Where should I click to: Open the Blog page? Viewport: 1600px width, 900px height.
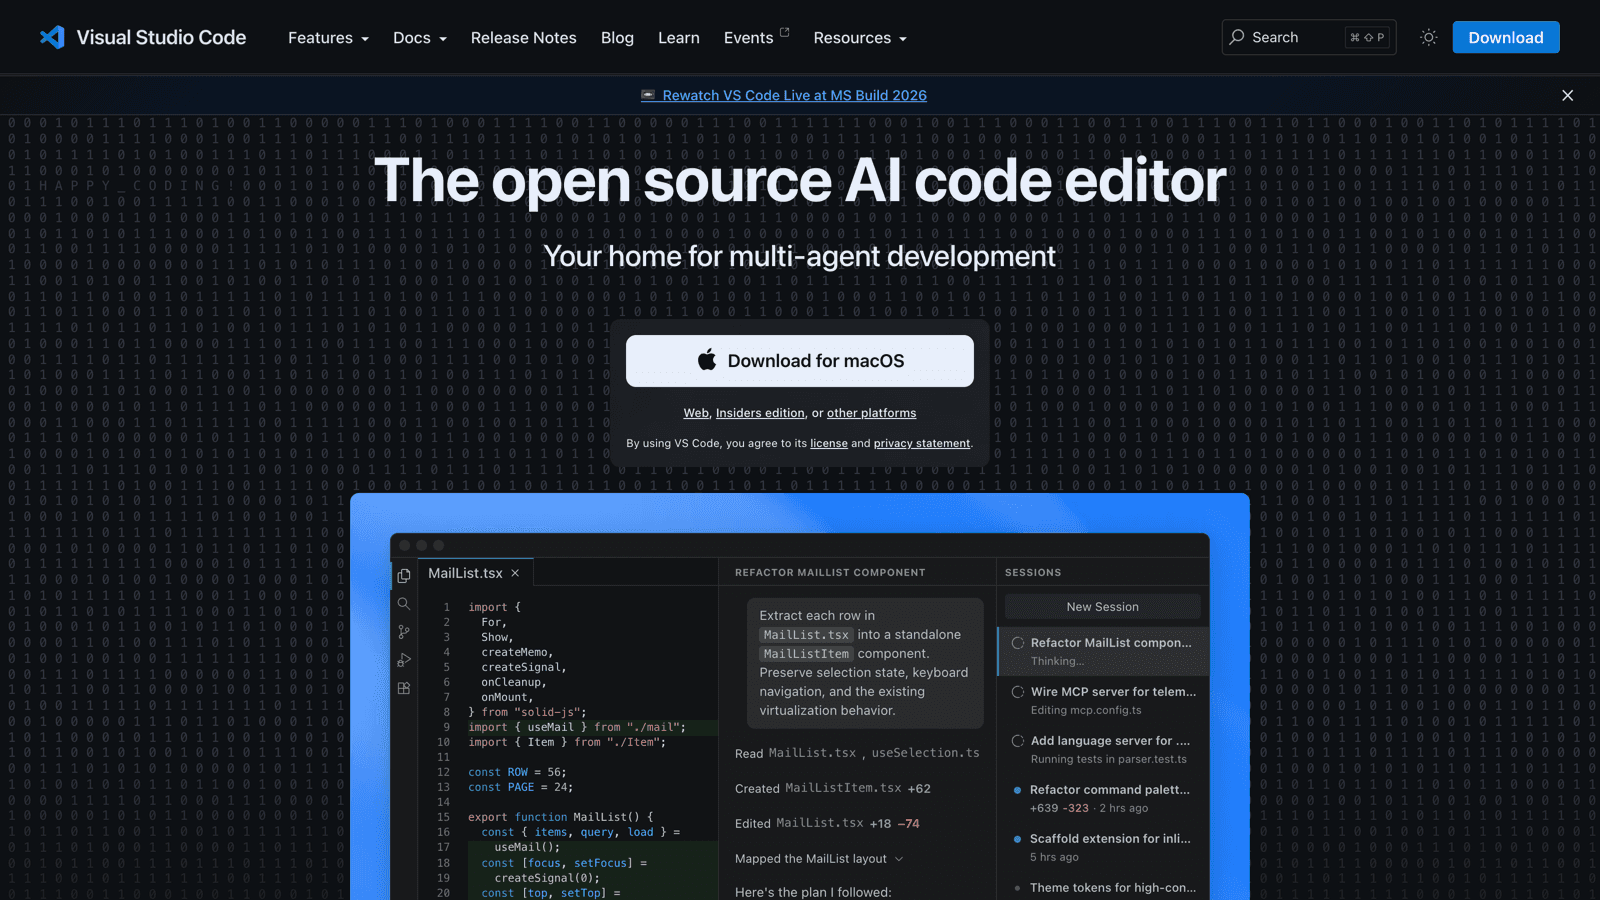pos(617,38)
